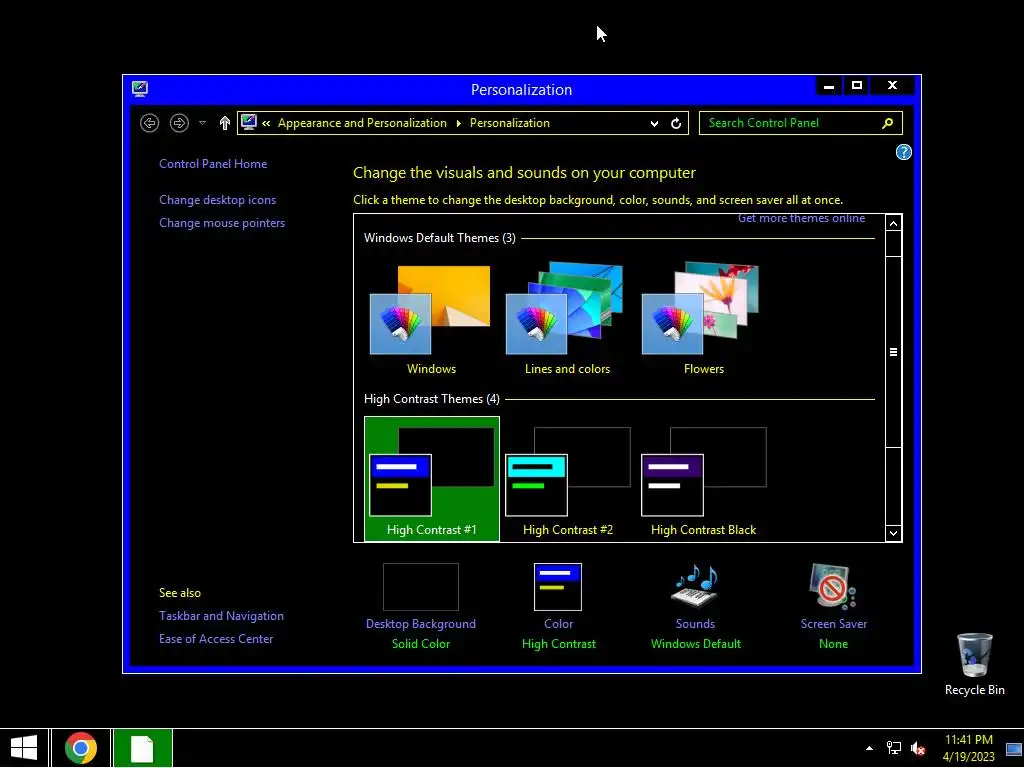Viewport: 1024px width, 768px height.
Task: Click the muted volume tray icon
Action: (x=918, y=748)
